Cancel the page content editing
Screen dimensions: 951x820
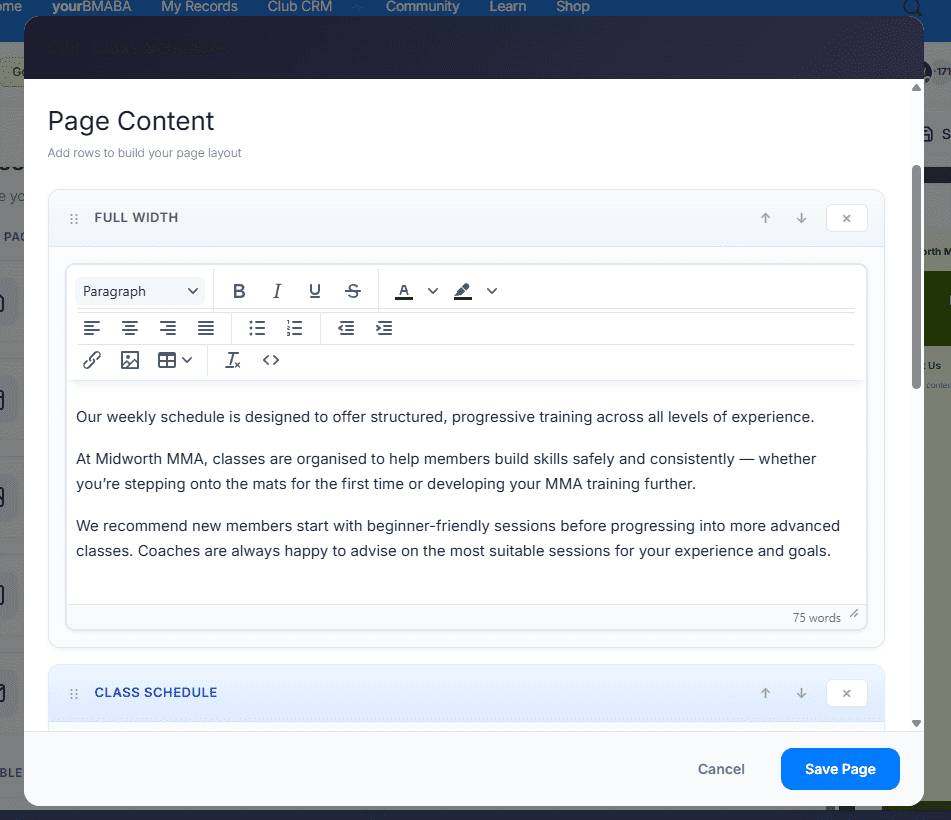coord(721,769)
